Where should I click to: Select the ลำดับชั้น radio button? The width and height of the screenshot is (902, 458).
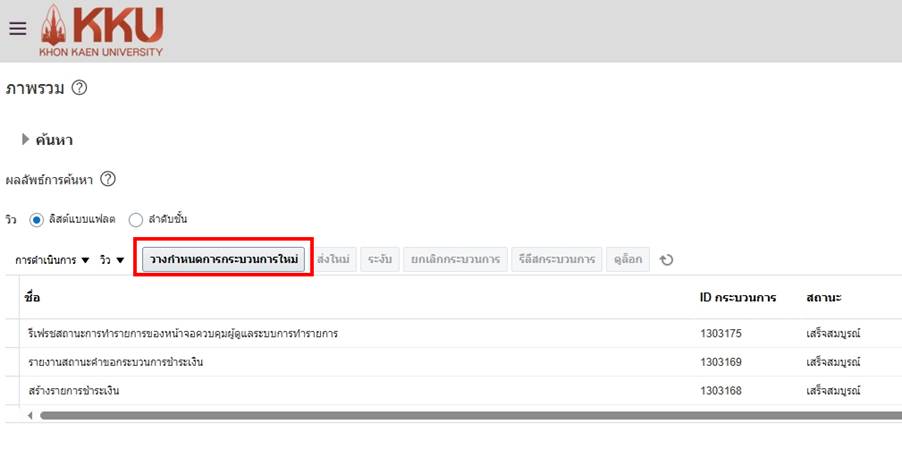(136, 219)
